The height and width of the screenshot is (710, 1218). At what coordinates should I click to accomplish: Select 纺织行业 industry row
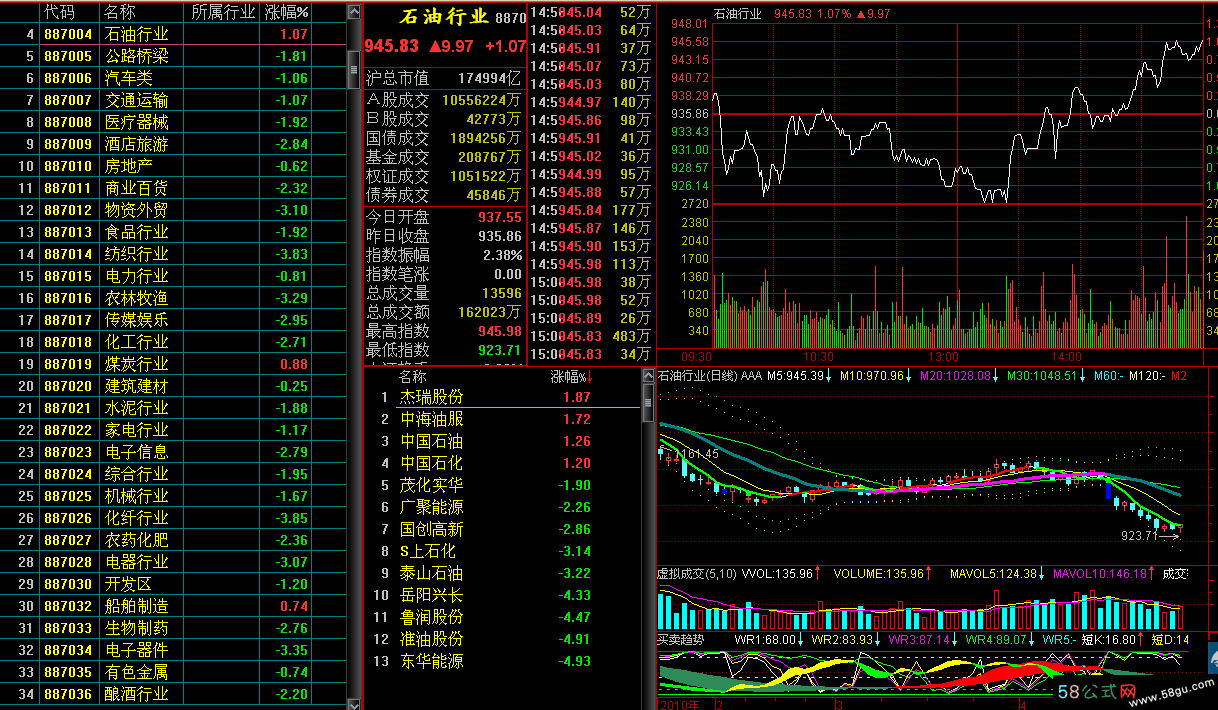click(x=173, y=254)
